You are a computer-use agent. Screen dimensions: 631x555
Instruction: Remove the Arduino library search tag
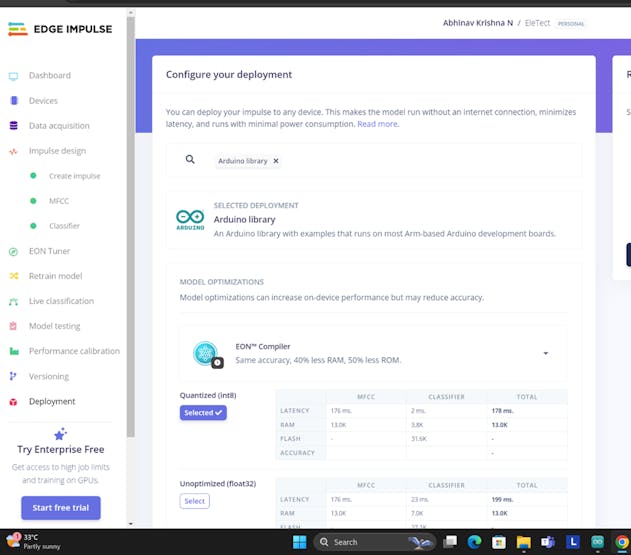point(276,161)
